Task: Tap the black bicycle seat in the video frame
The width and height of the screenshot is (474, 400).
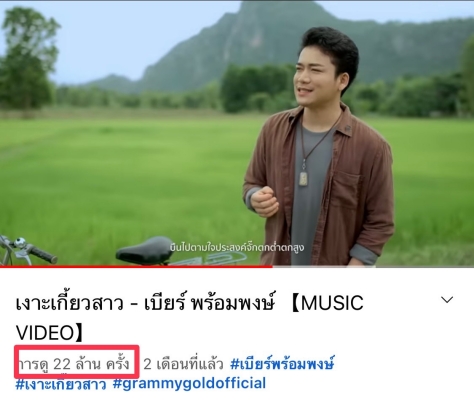Action: [x=145, y=251]
